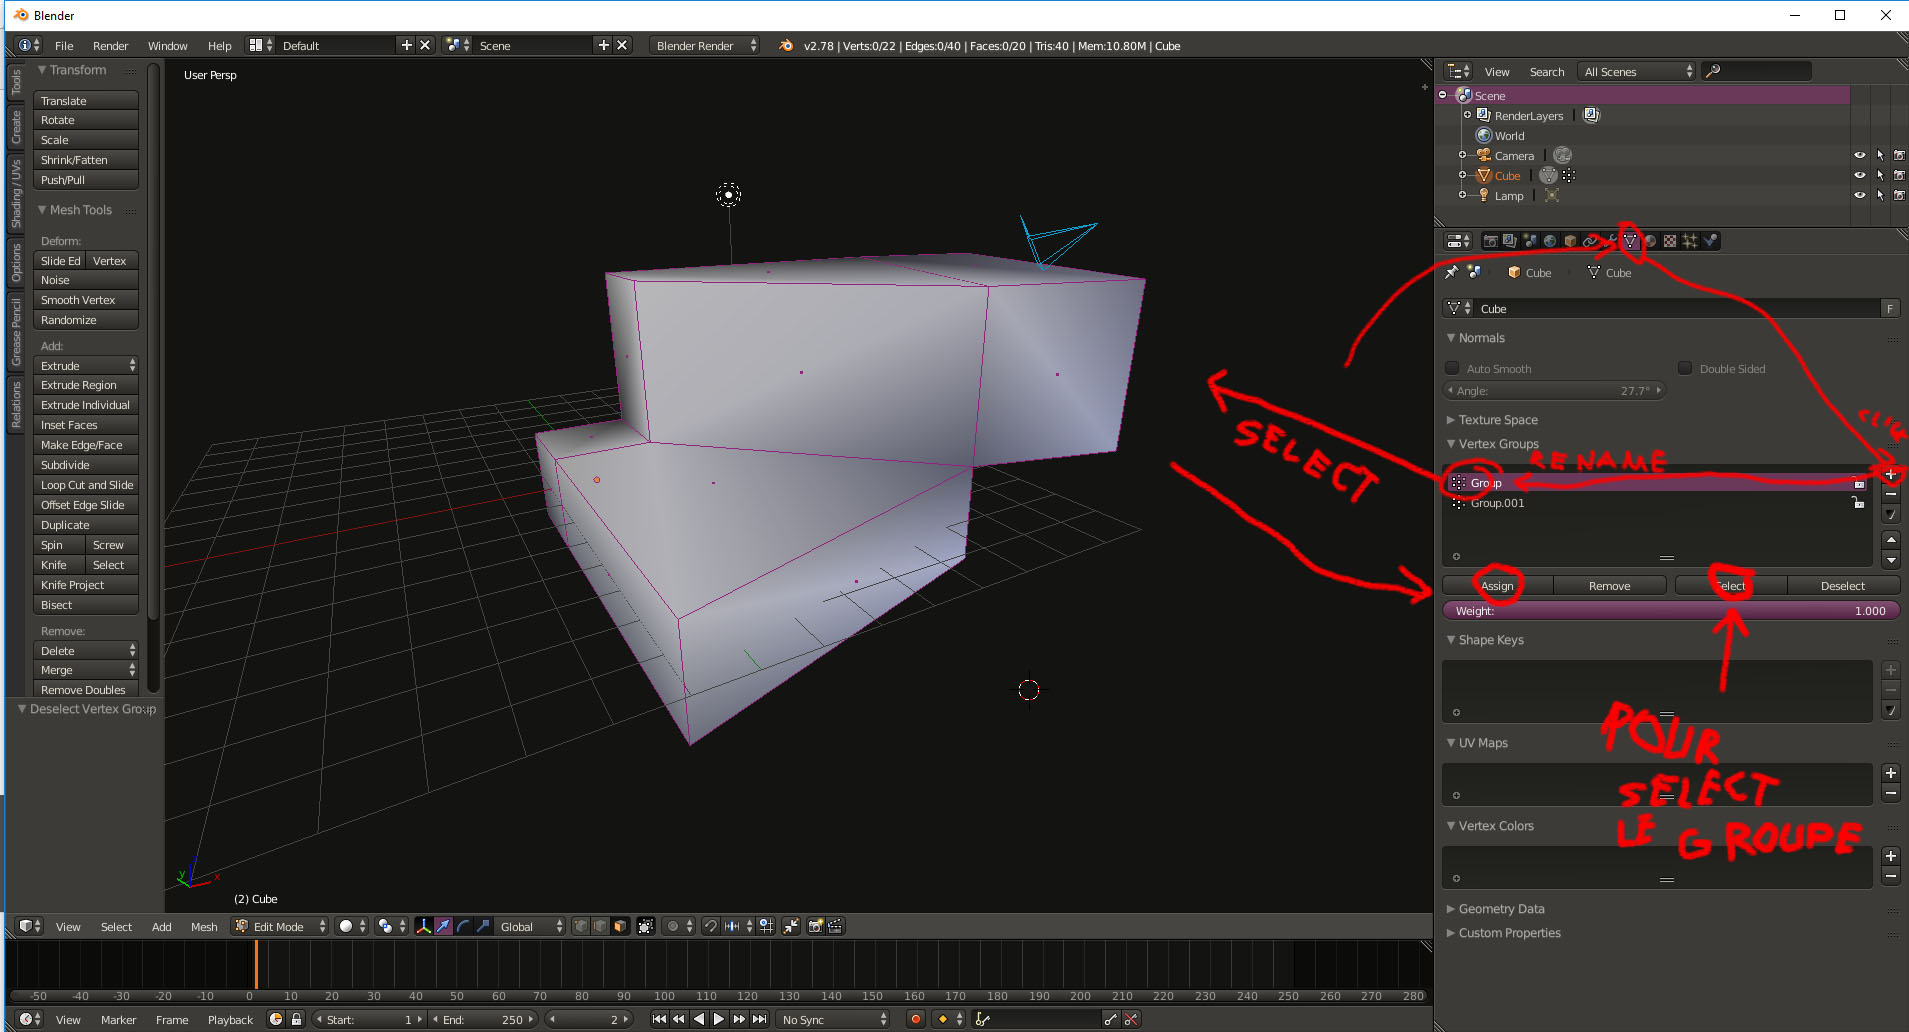Open the Mesh menu in the viewport header
Image resolution: width=1909 pixels, height=1032 pixels.
point(204,926)
